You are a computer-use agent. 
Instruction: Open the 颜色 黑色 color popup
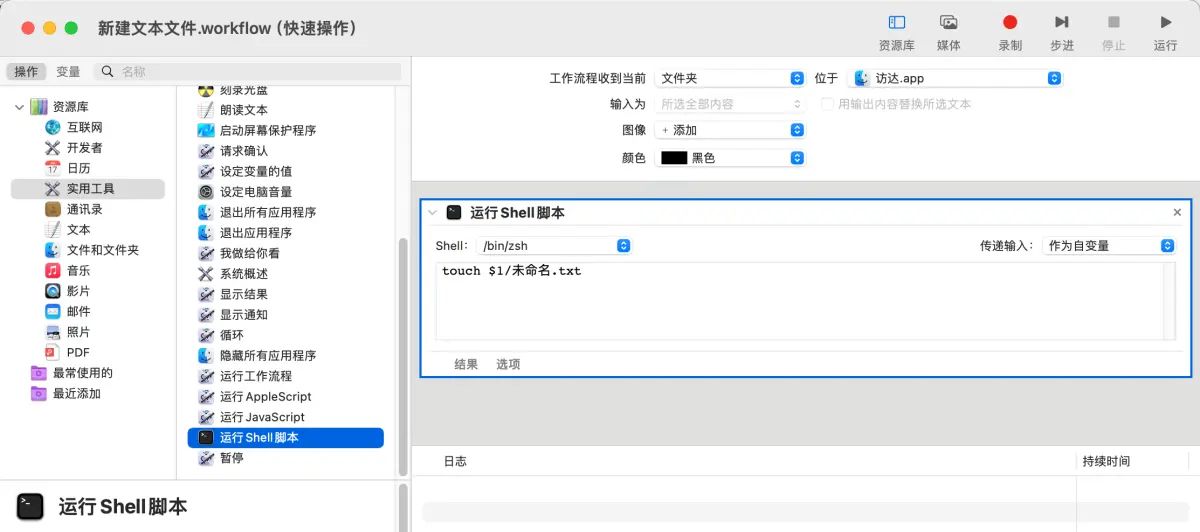point(730,158)
